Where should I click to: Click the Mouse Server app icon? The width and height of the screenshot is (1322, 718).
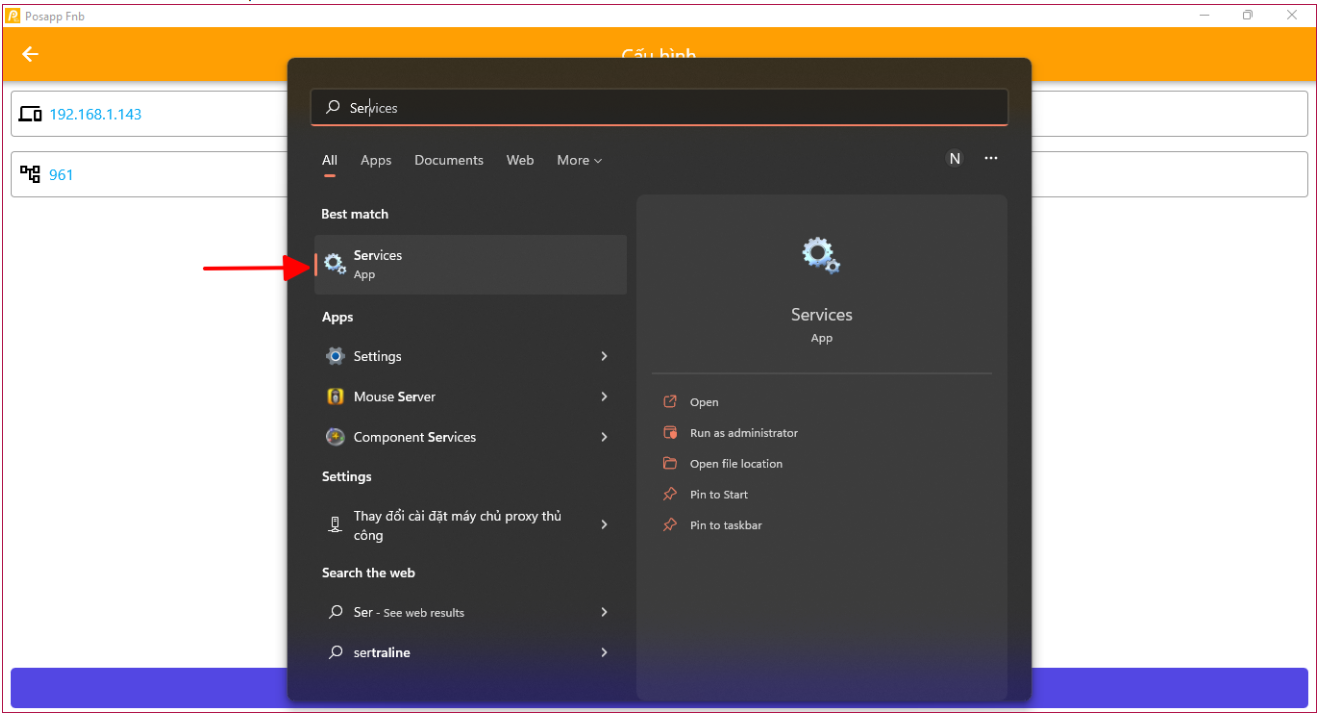tap(335, 397)
